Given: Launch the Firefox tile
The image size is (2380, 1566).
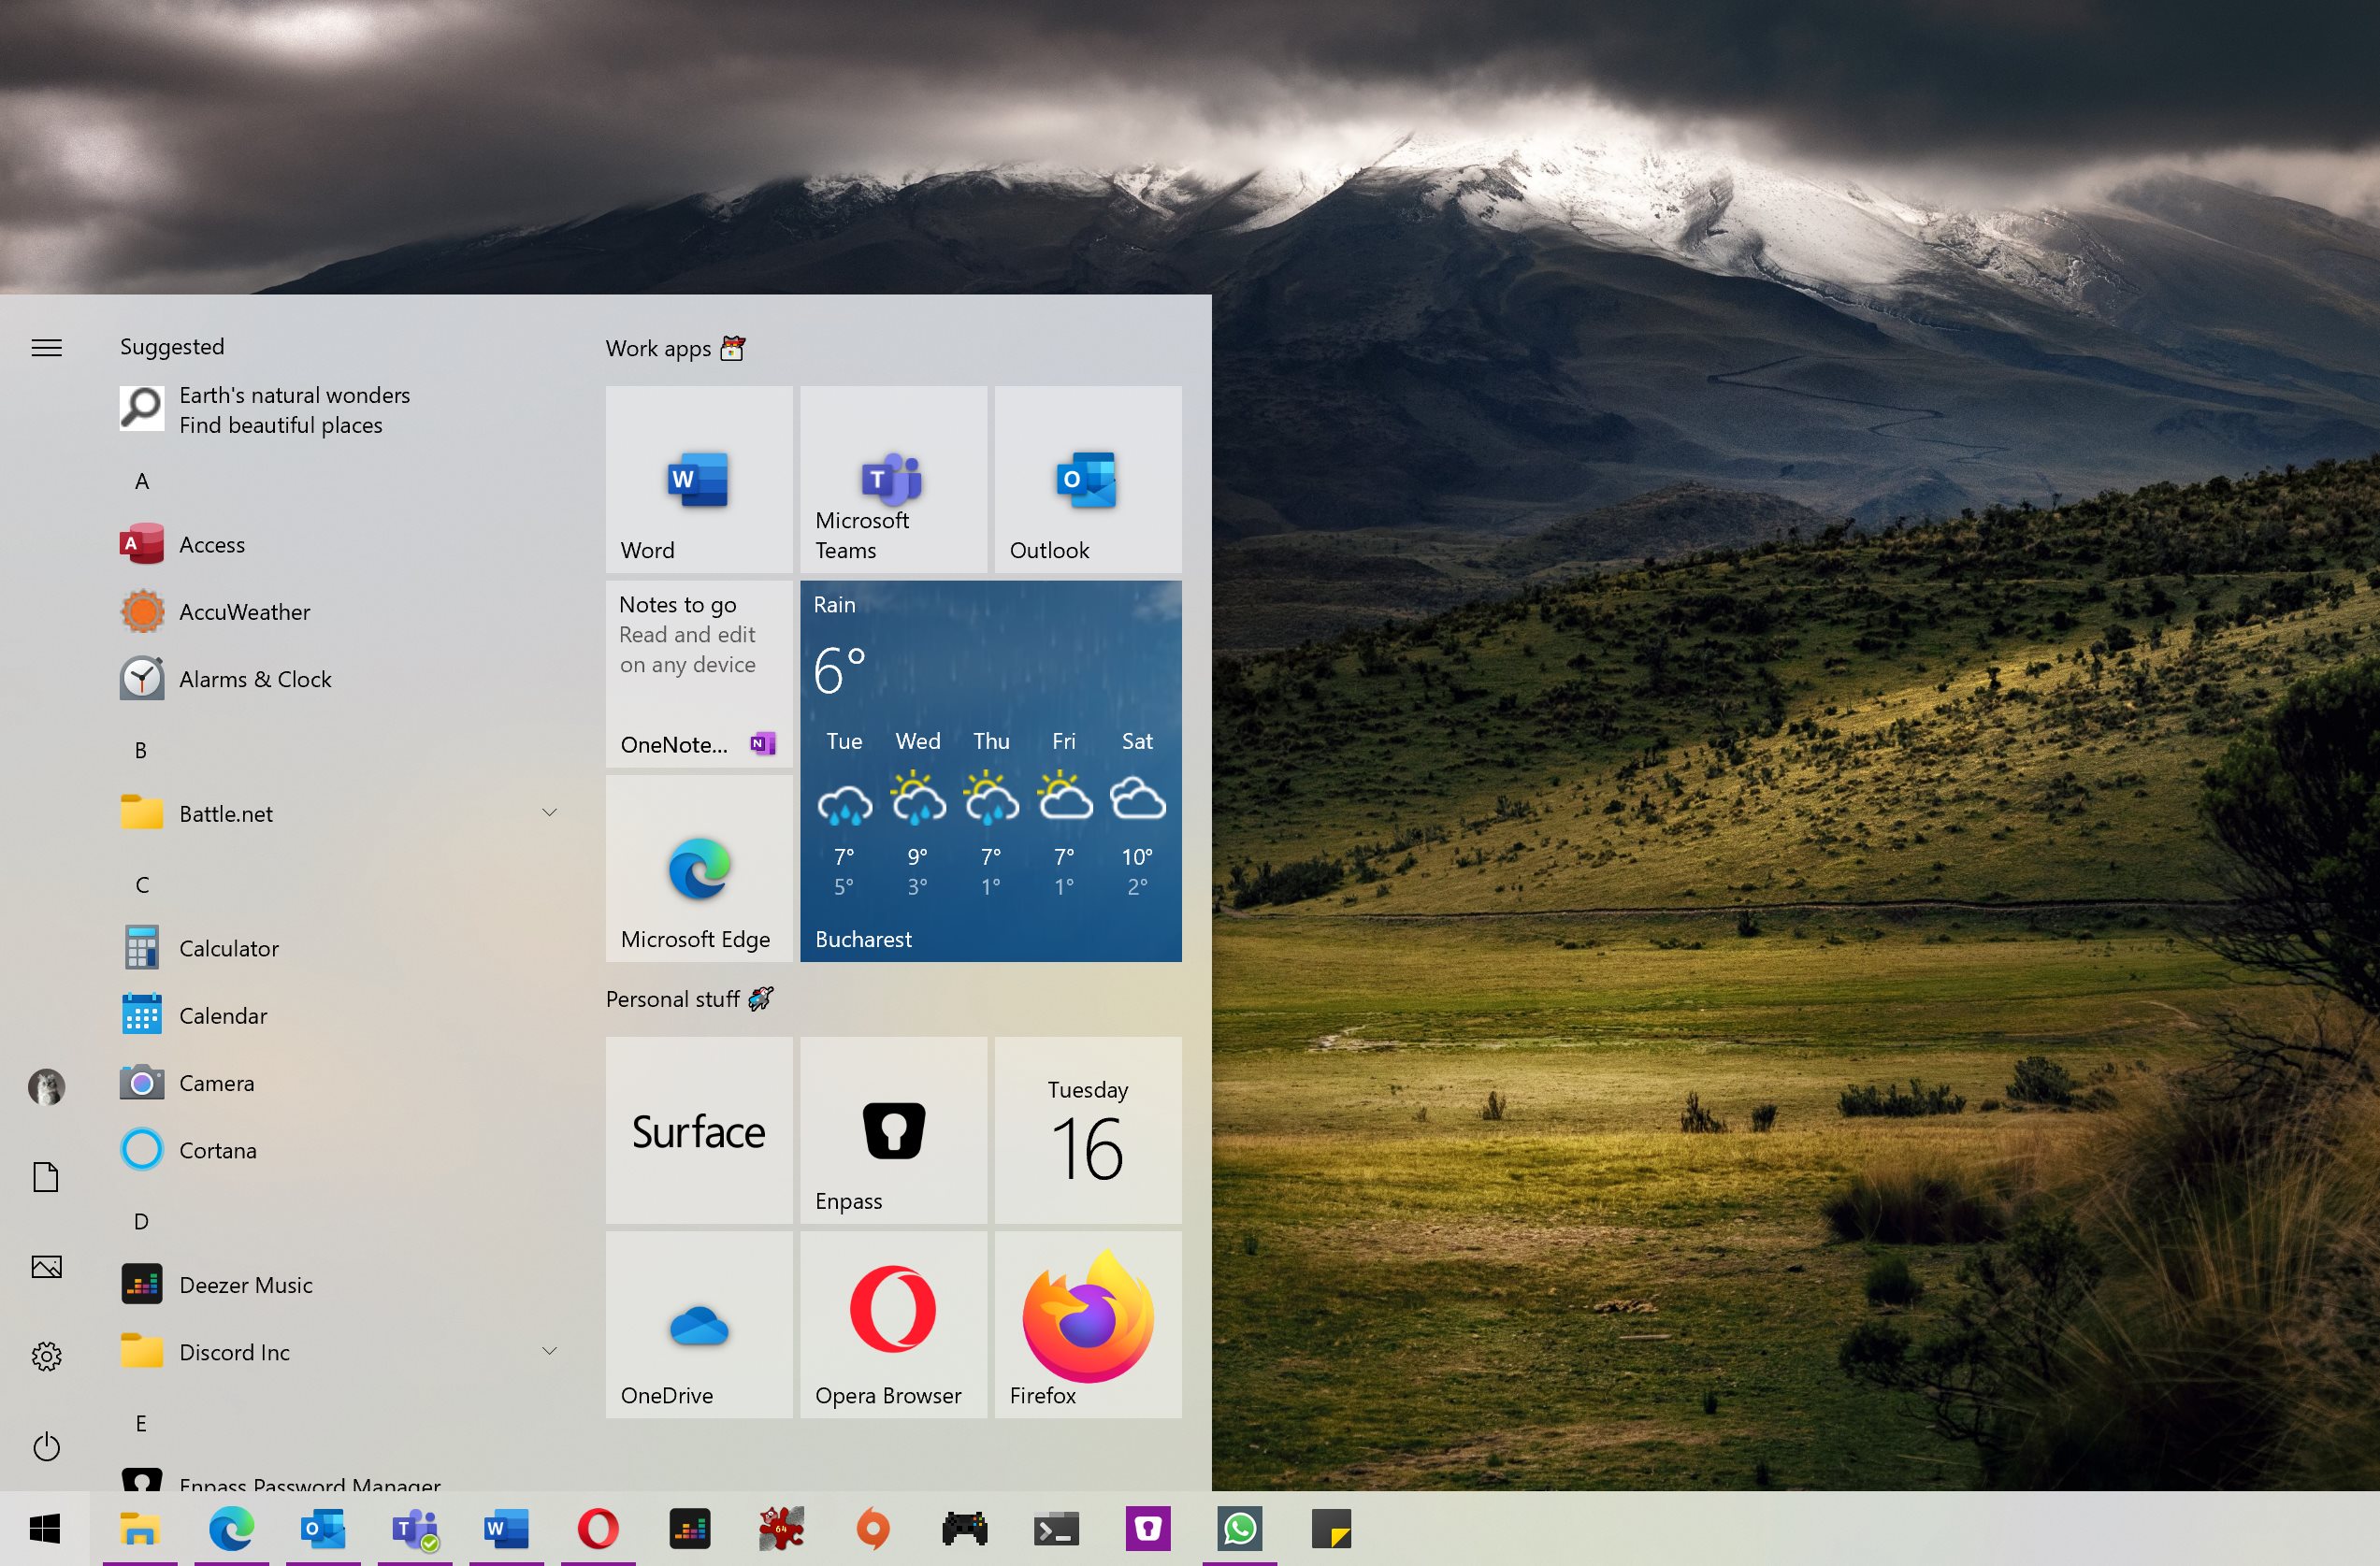Looking at the screenshot, I should point(1088,1324).
